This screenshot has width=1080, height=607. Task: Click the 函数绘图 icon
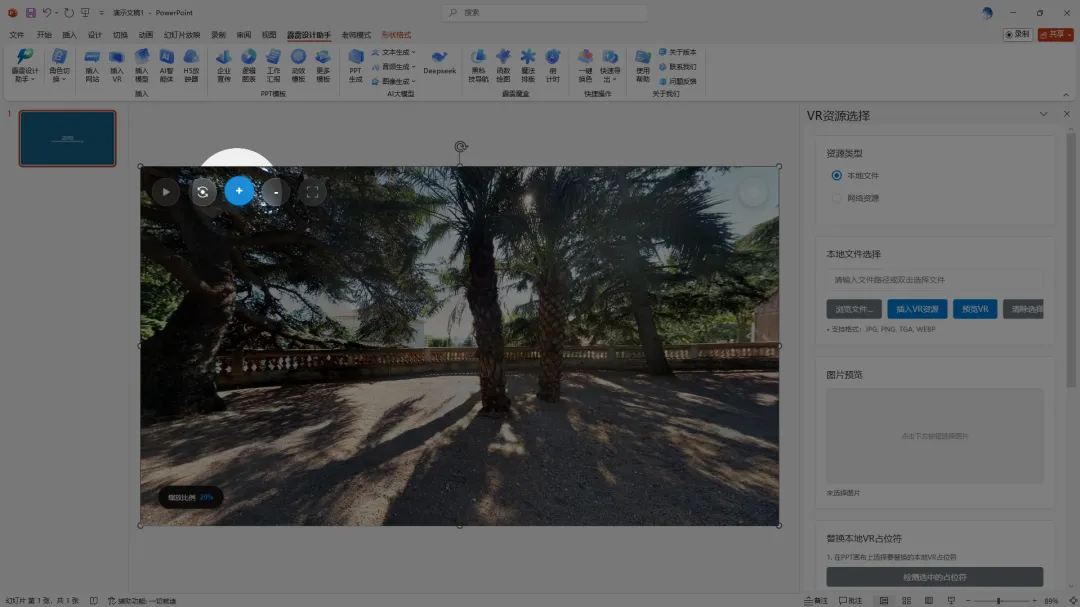[x=503, y=65]
